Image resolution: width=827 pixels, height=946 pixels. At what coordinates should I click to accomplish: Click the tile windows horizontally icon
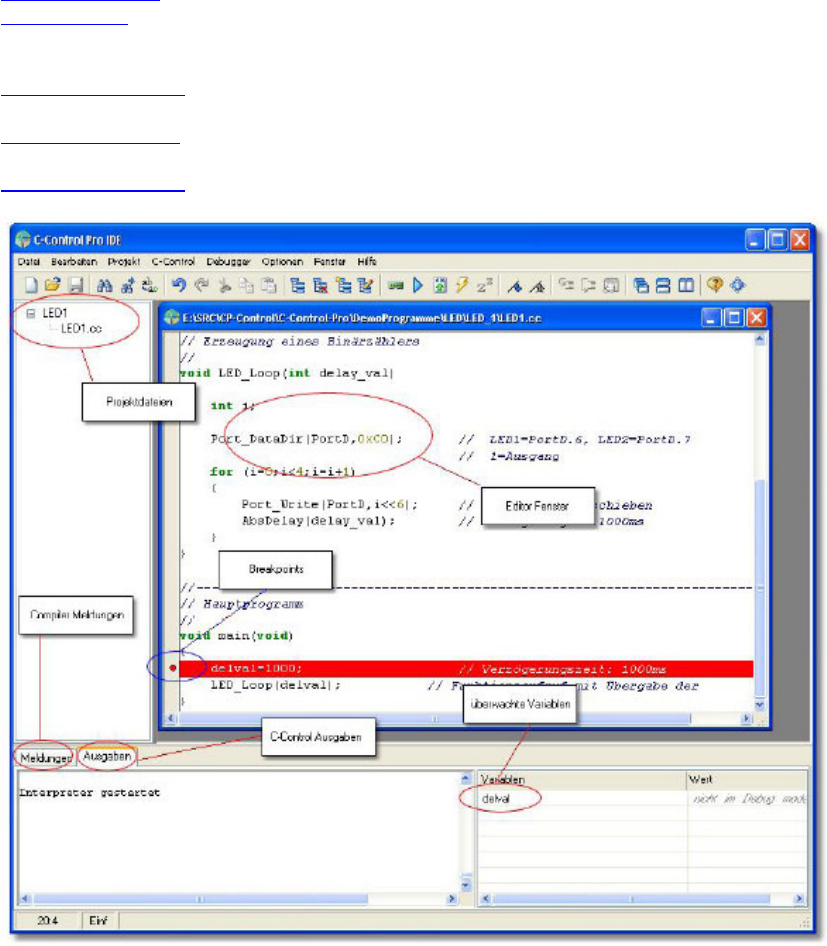tap(663, 285)
